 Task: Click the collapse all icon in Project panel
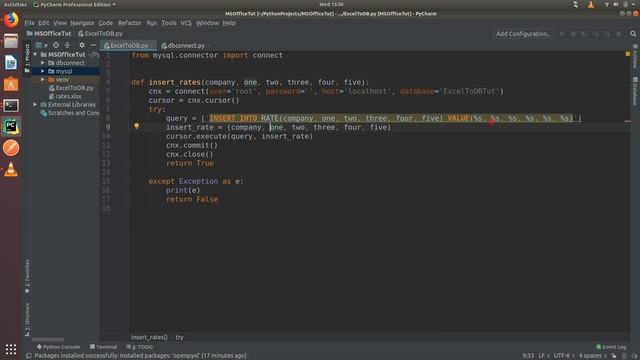click(x=67, y=45)
